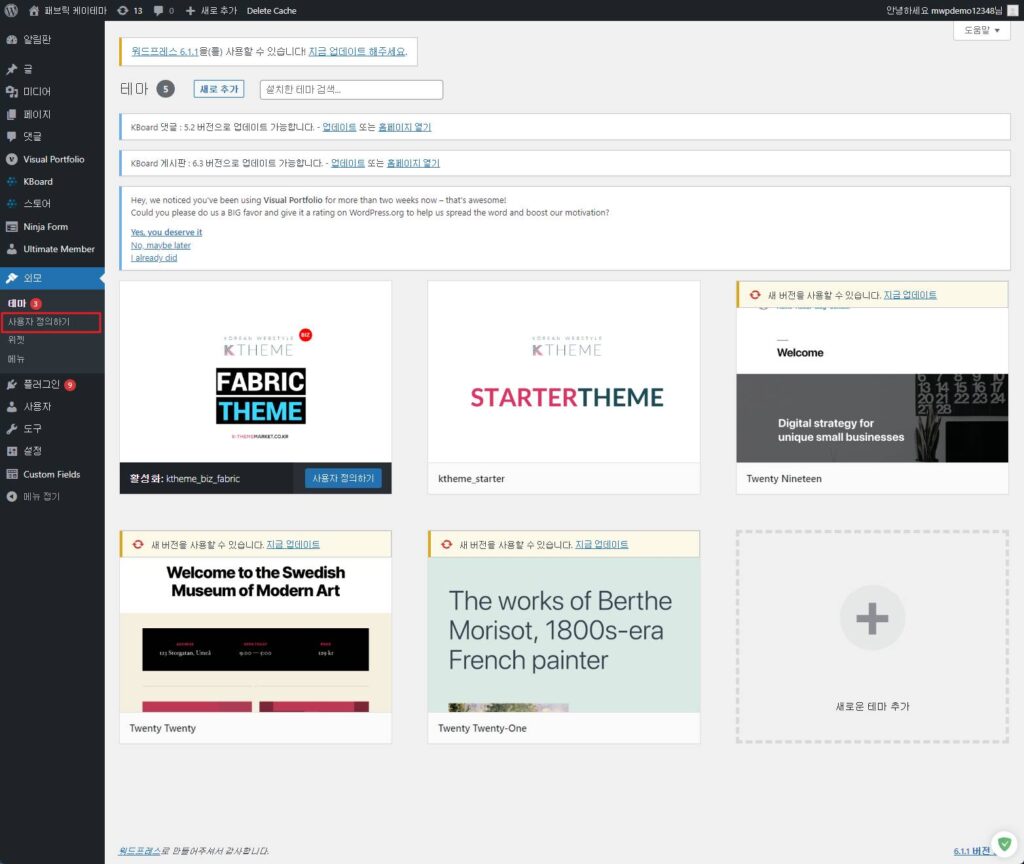The height and width of the screenshot is (864, 1024).
Task: Click the Twenty Nineteen theme name label
Action: tap(784, 479)
